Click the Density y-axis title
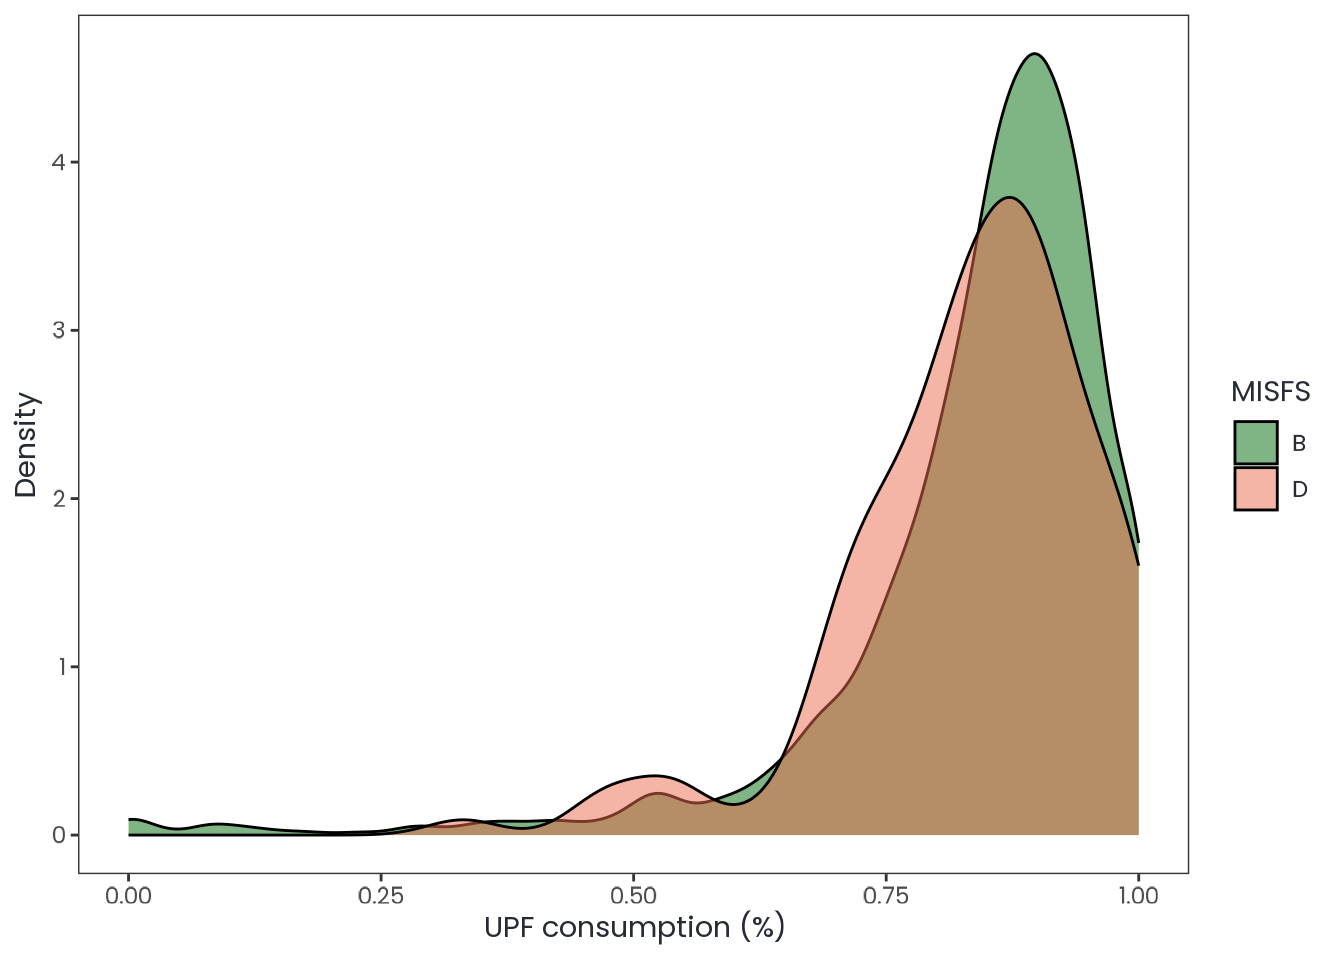1344x960 pixels. tap(26, 445)
